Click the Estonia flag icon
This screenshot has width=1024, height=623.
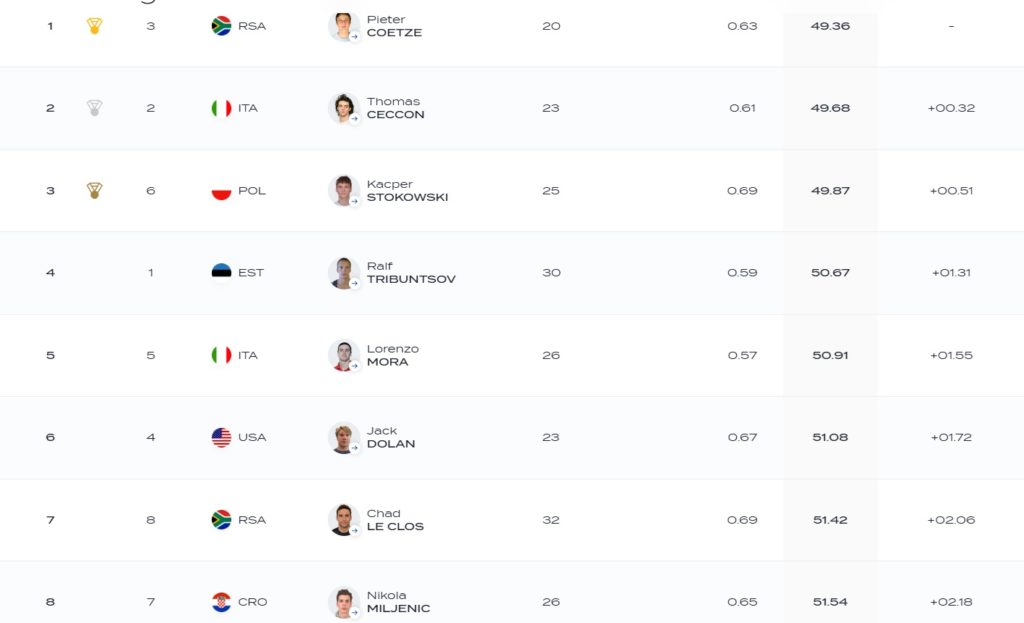point(221,272)
